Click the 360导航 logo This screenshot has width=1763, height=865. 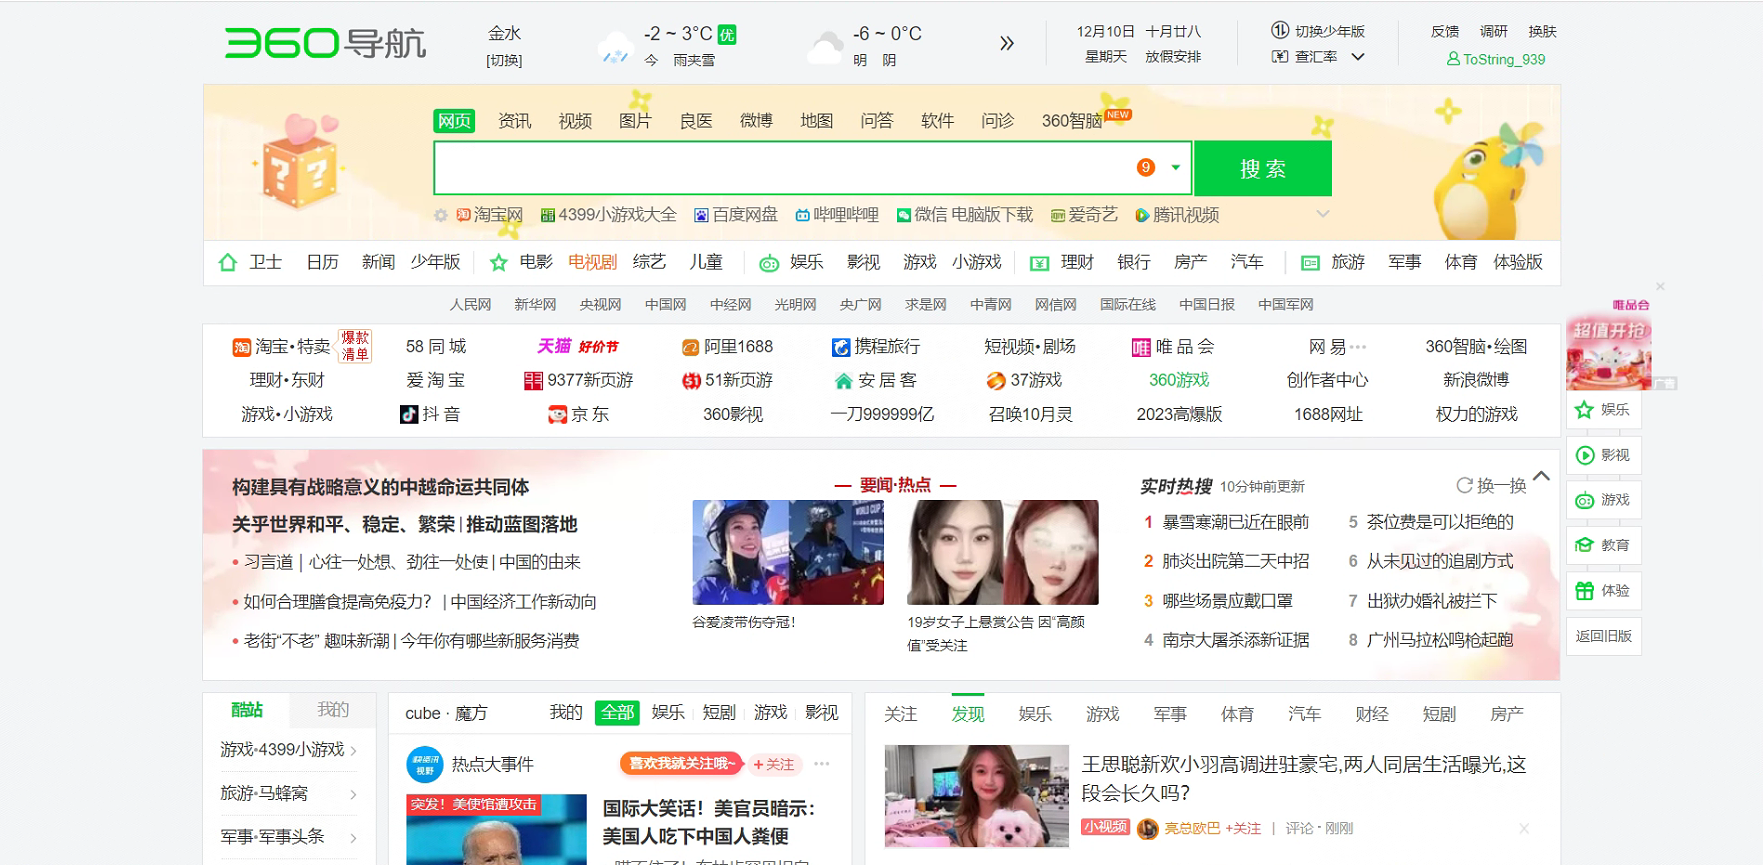[x=325, y=43]
